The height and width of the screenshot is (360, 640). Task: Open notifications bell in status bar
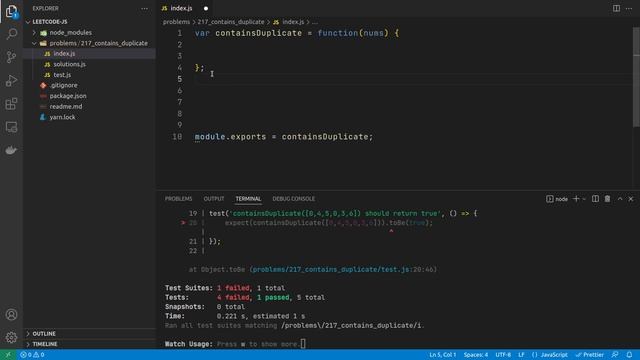[x=629, y=355]
